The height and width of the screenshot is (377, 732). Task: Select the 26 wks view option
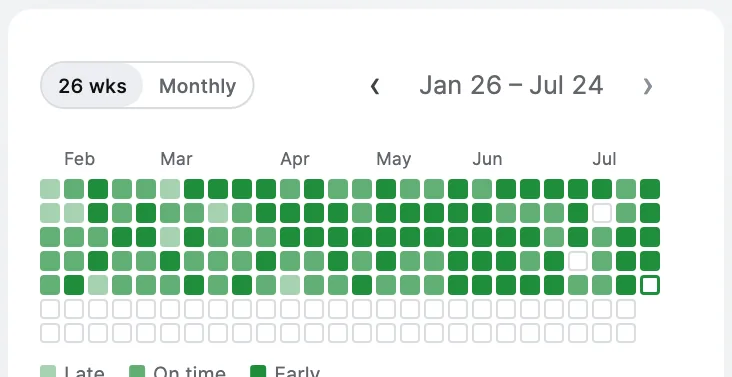[92, 86]
